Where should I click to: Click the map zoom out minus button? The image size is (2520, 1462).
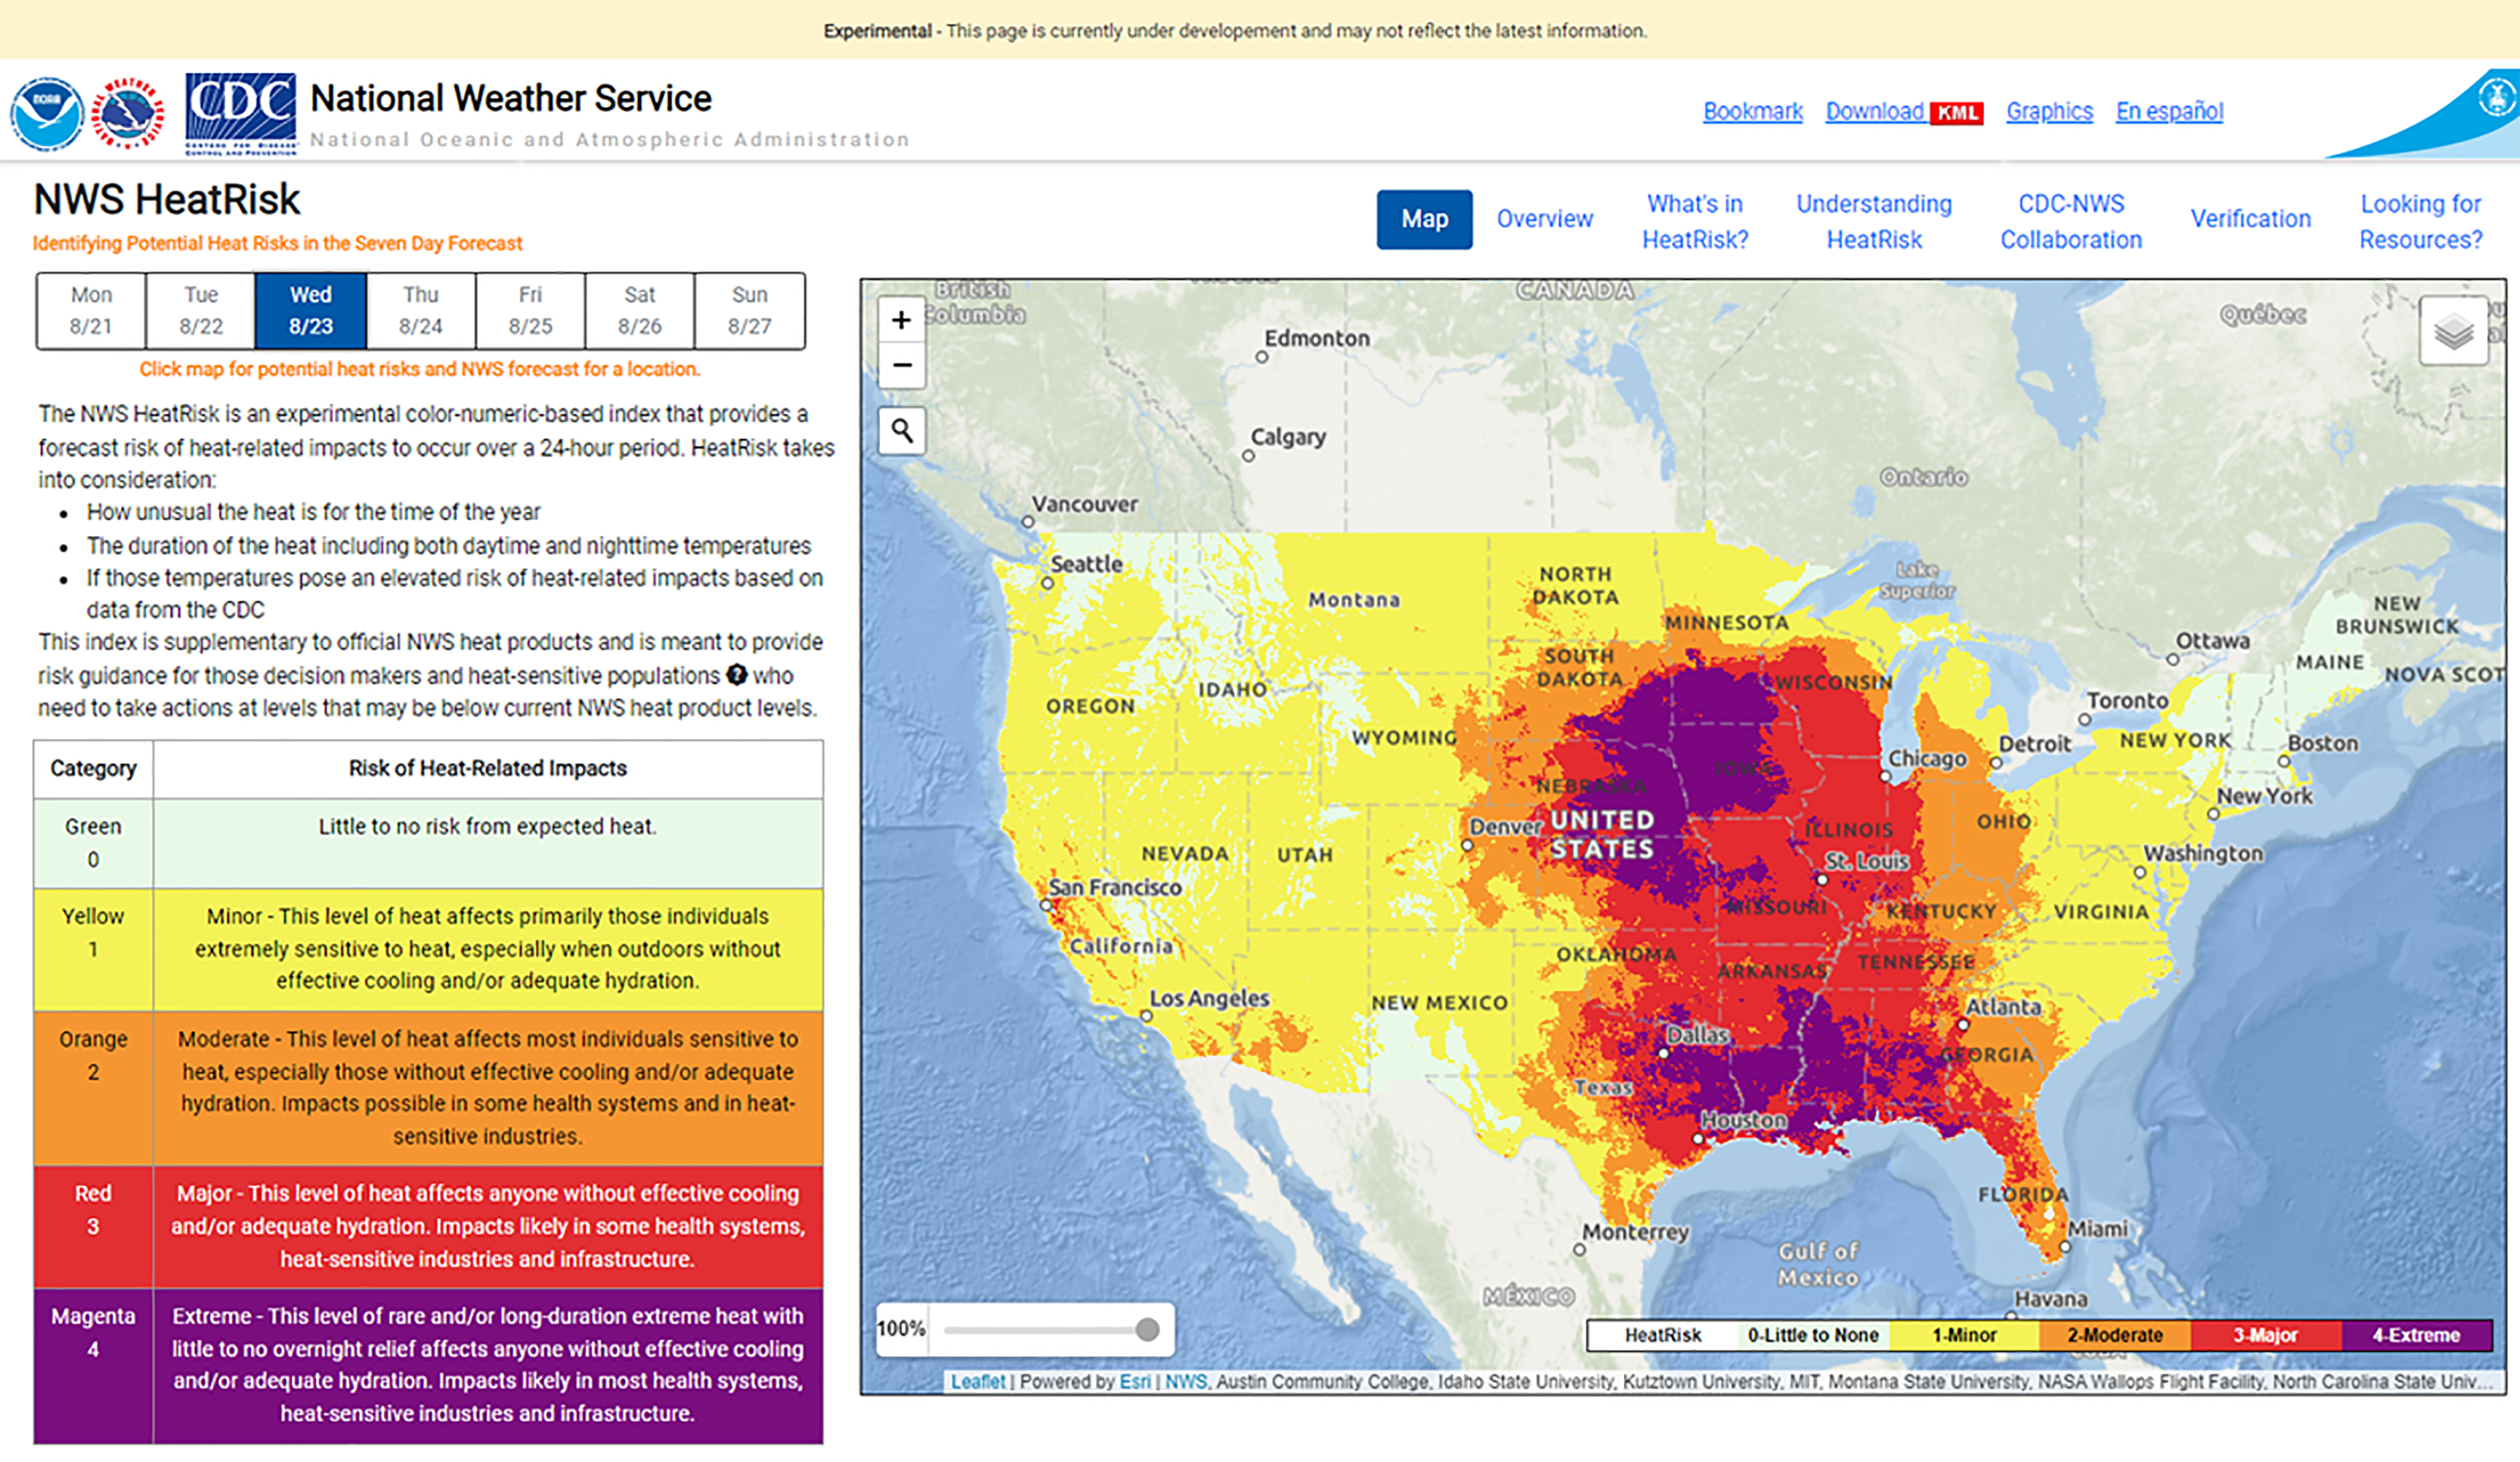click(x=901, y=365)
